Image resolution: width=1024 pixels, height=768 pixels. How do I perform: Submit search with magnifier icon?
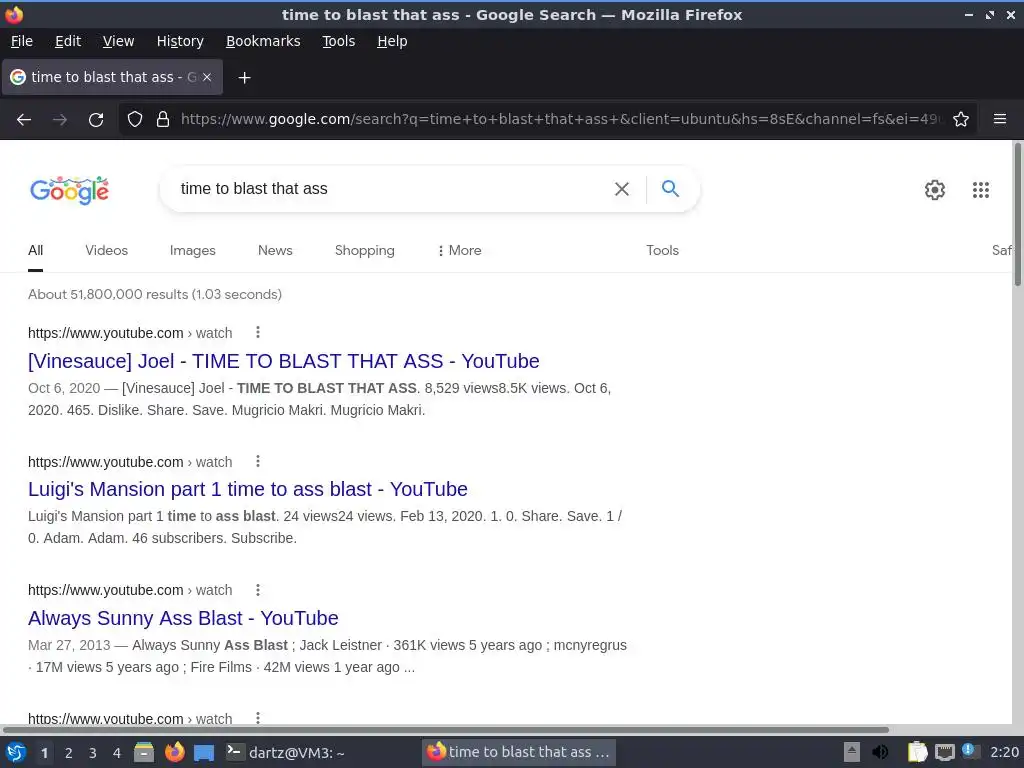click(670, 189)
